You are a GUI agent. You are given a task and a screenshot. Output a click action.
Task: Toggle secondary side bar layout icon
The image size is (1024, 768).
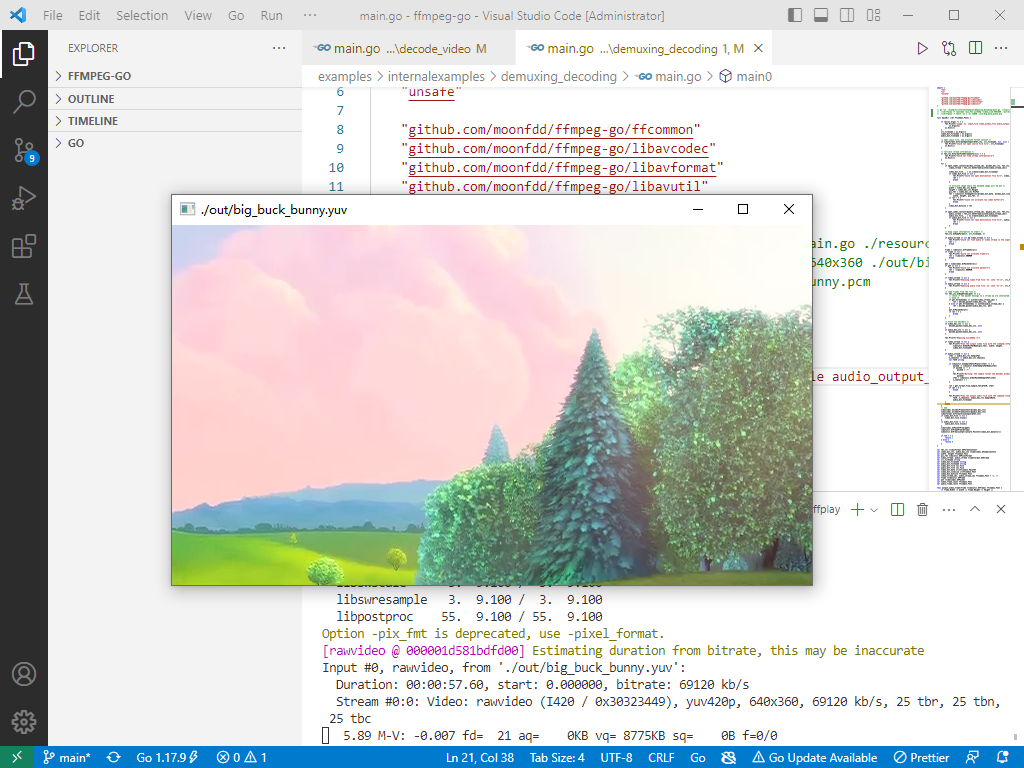tap(847, 15)
